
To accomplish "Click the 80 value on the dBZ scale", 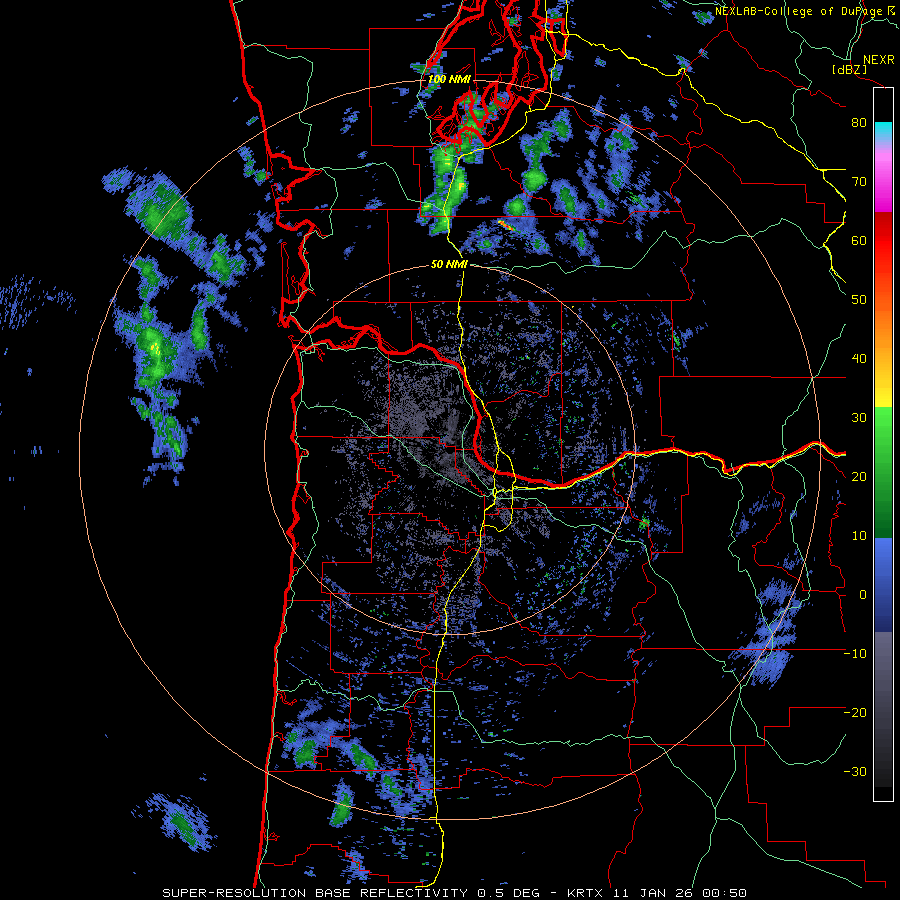I will [x=859, y=123].
